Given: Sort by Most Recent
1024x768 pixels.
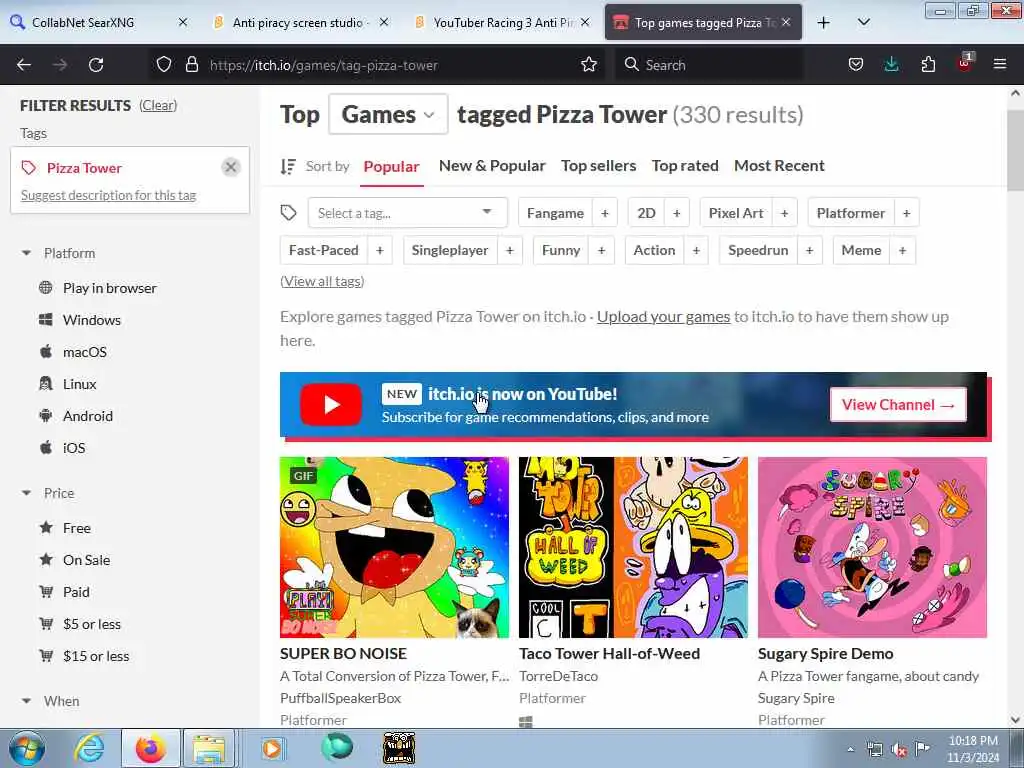Looking at the screenshot, I should (779, 166).
